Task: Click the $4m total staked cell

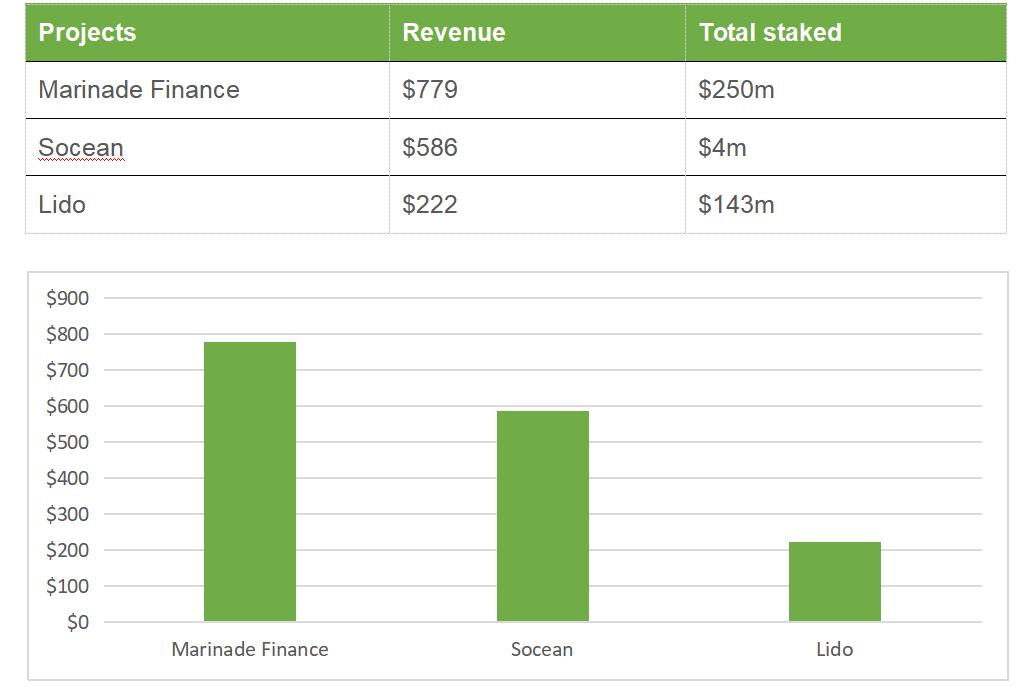Action: click(846, 148)
